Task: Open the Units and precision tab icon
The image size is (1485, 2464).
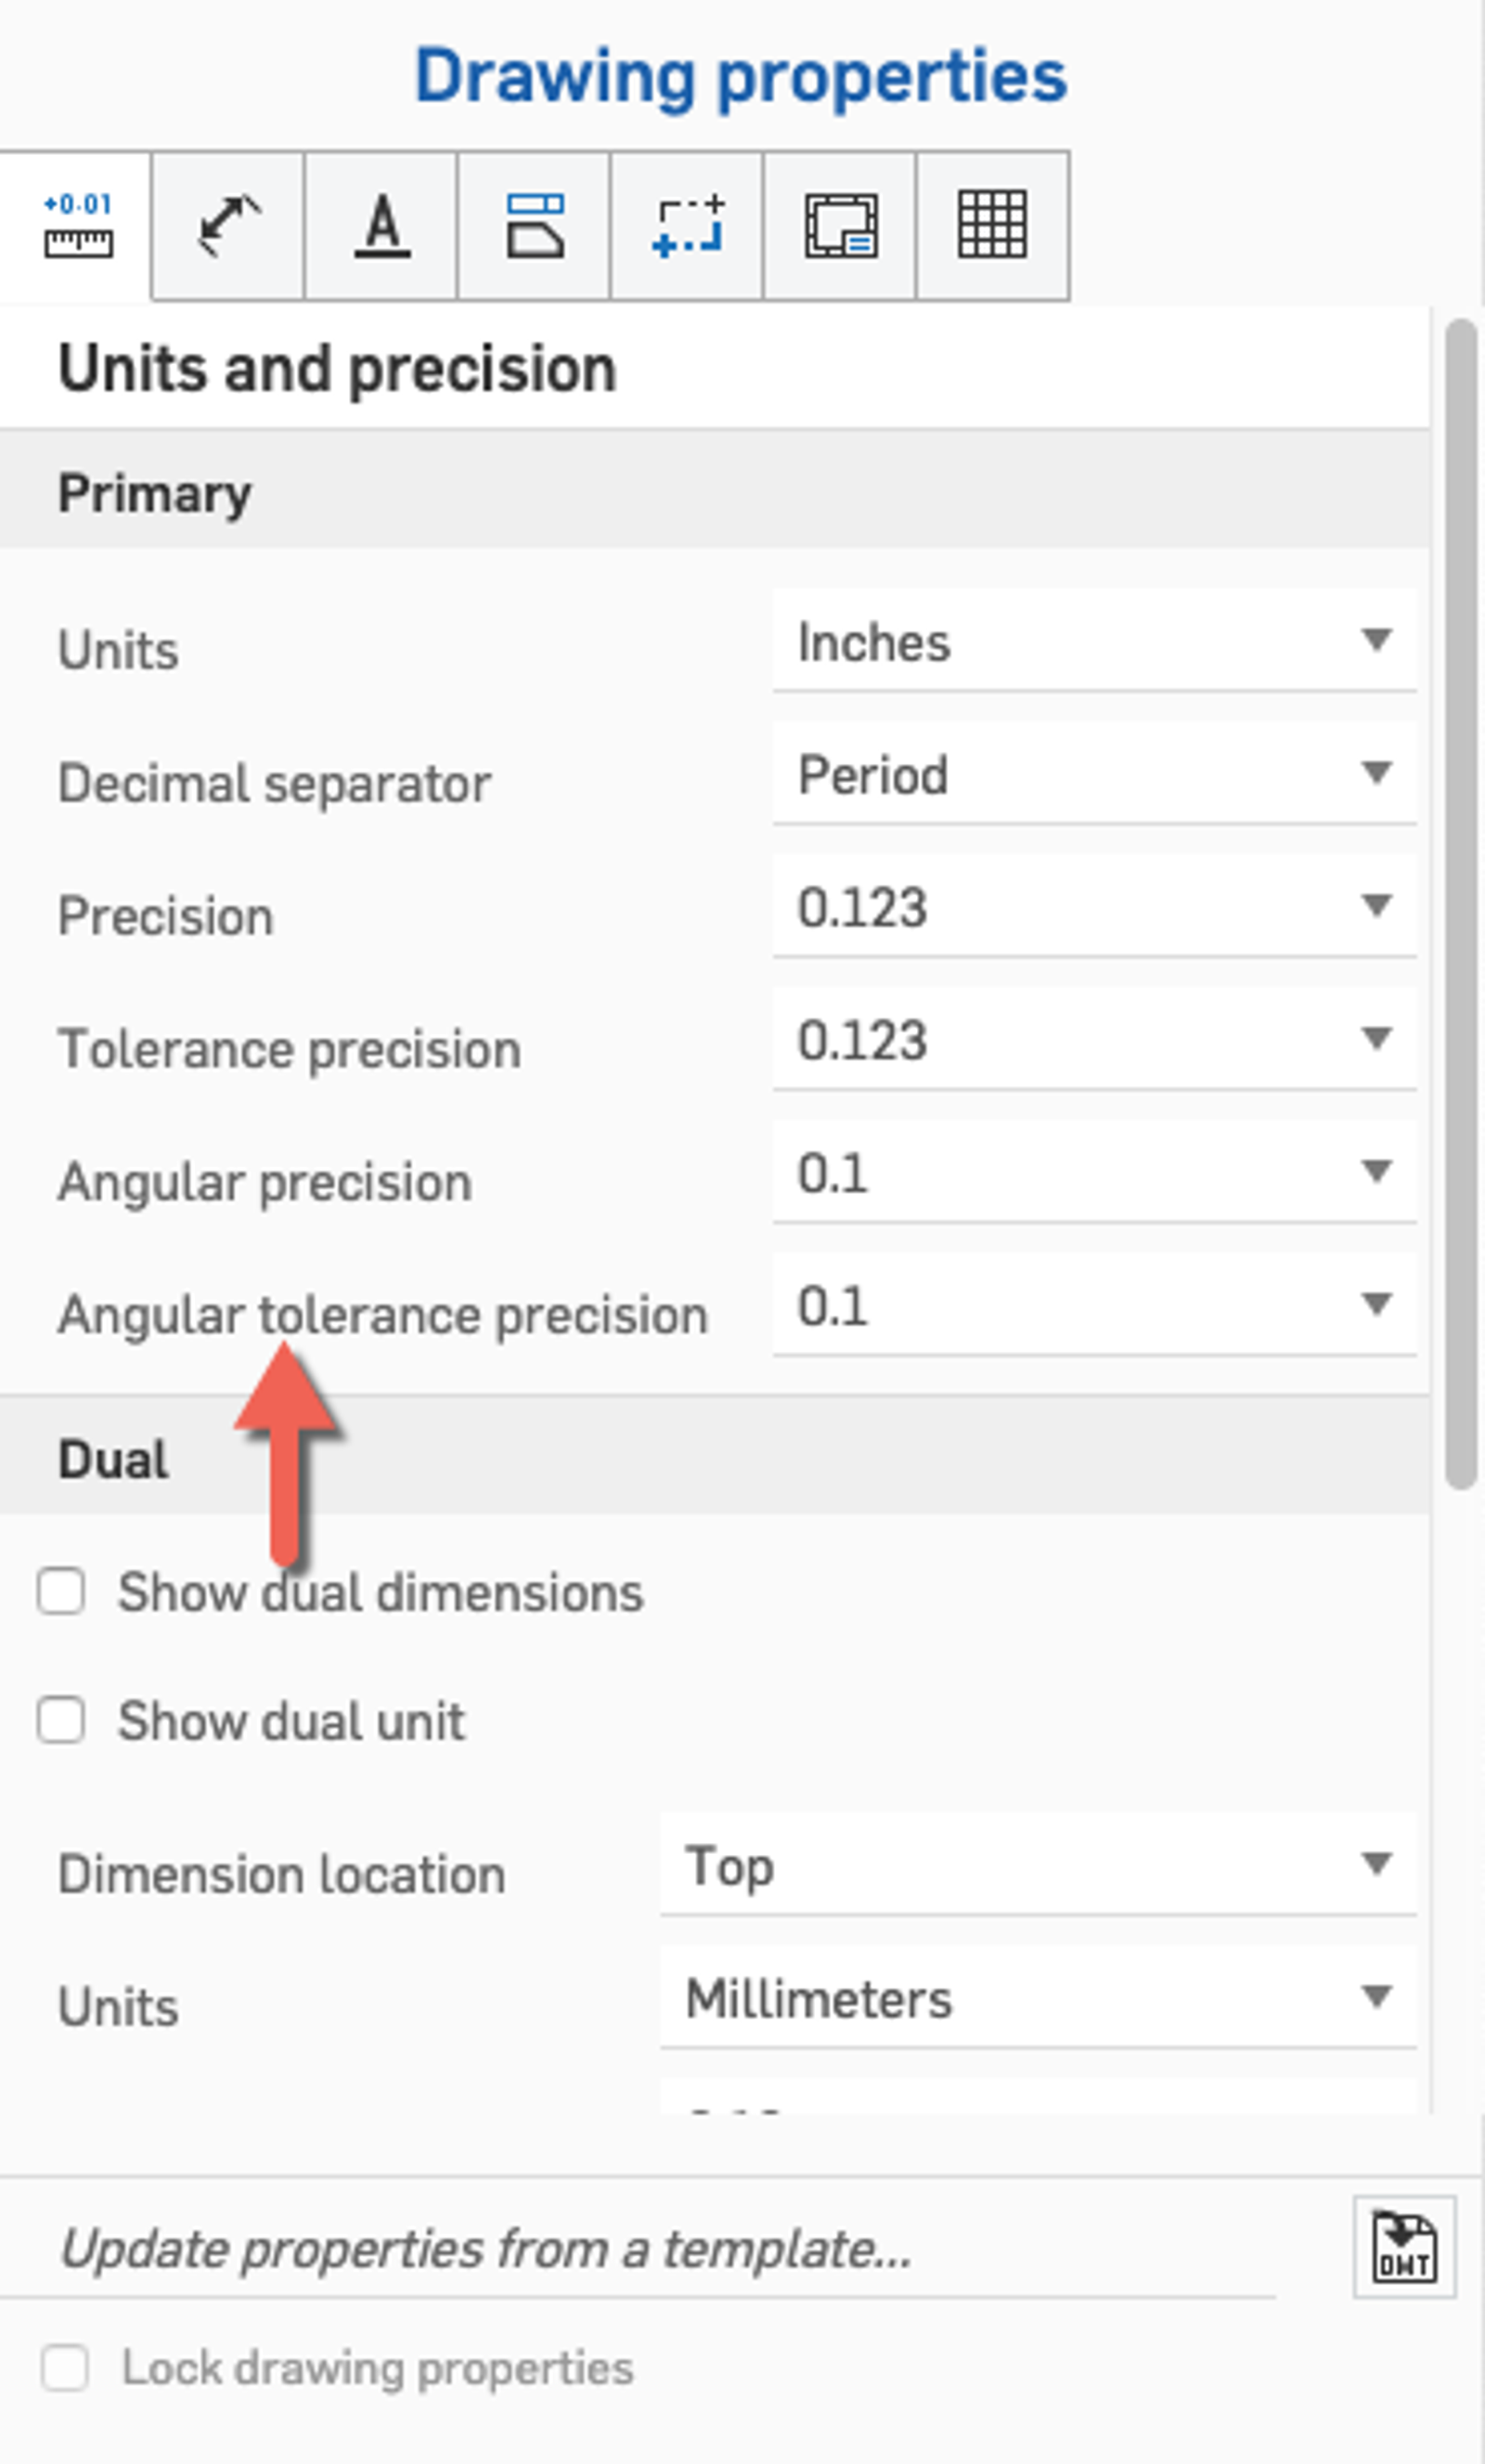Action: tap(77, 226)
